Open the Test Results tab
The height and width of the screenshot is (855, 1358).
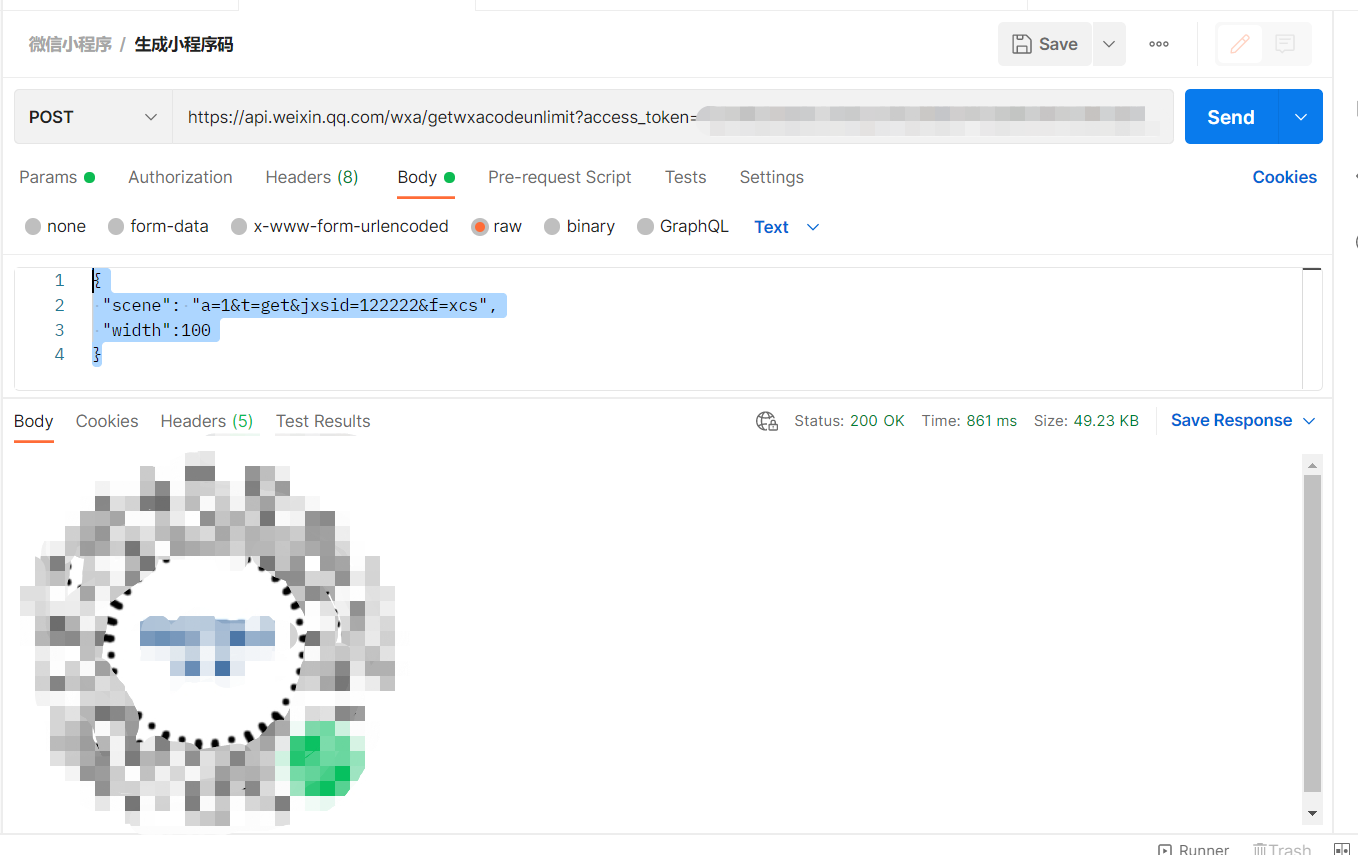[x=323, y=421]
